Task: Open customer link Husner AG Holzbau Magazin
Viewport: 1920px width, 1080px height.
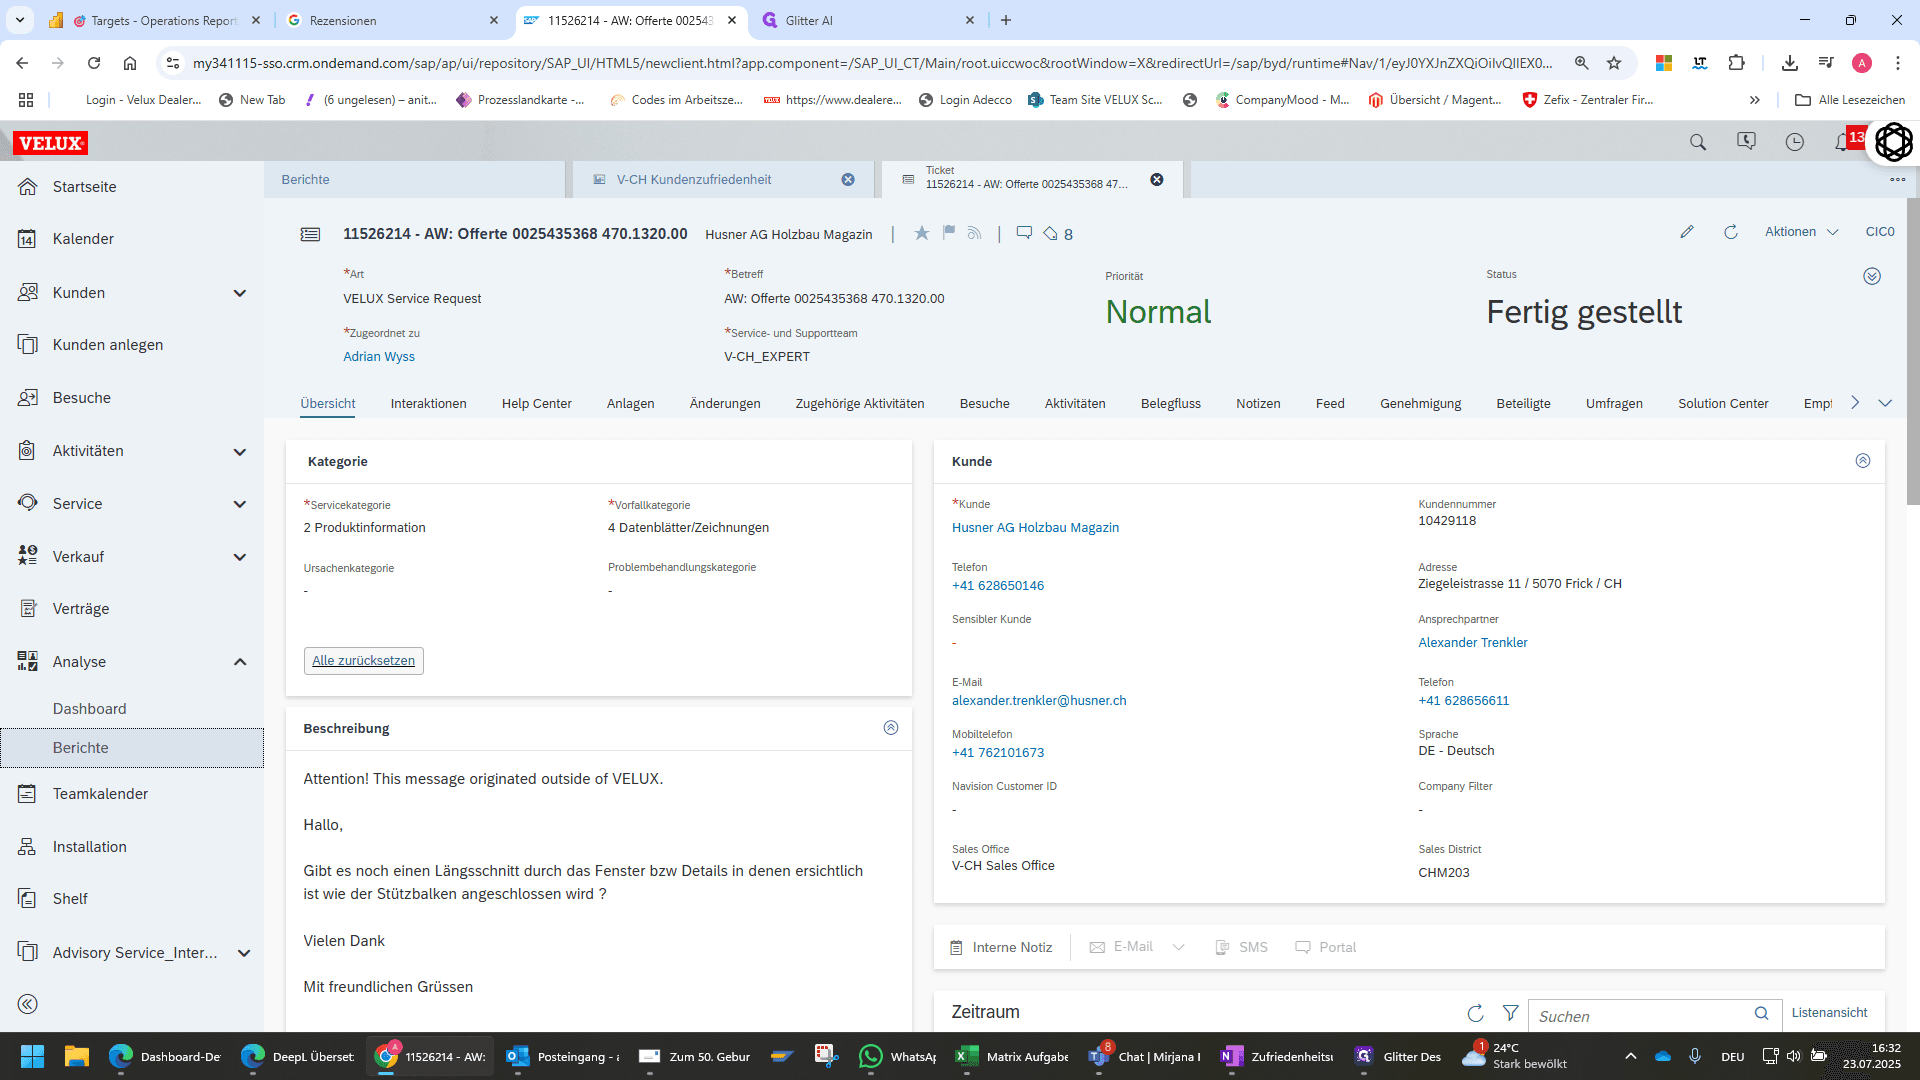Action: point(1036,528)
